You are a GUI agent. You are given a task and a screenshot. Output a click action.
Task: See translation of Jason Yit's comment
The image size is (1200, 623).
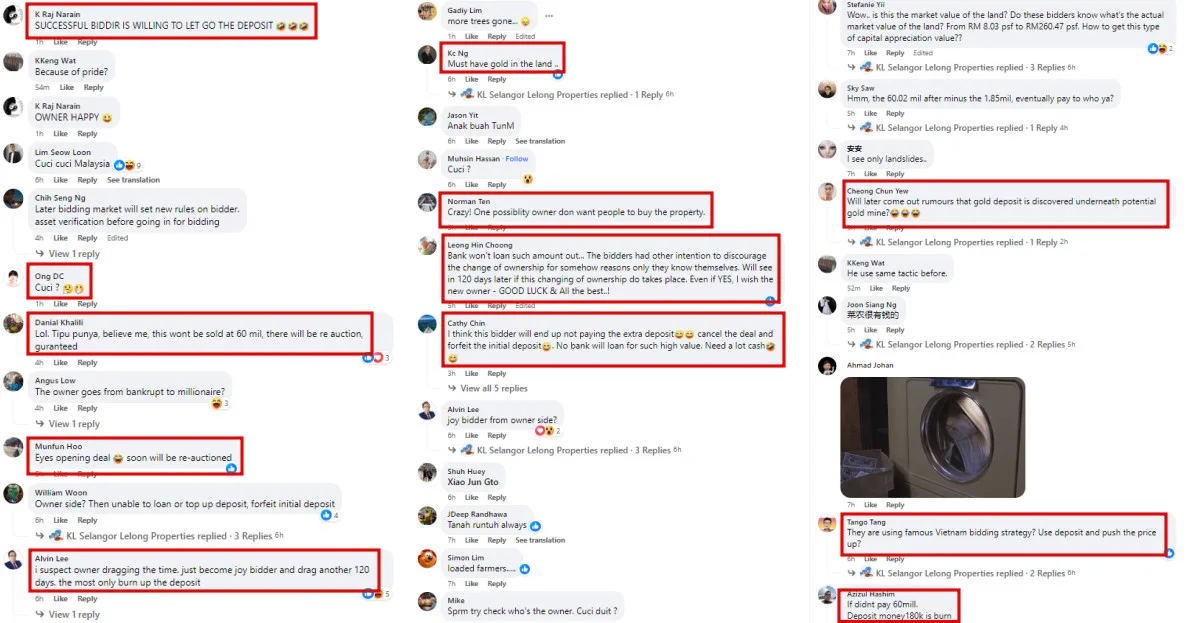click(540, 142)
